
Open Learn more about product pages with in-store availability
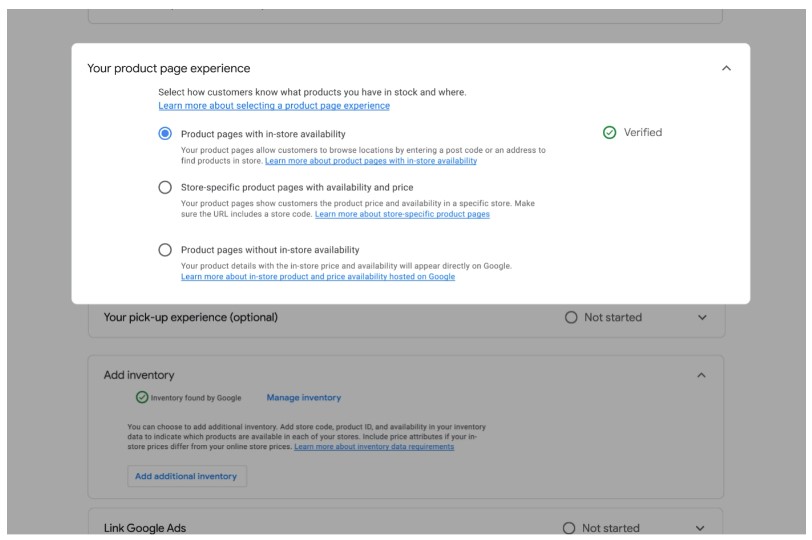click(x=370, y=161)
